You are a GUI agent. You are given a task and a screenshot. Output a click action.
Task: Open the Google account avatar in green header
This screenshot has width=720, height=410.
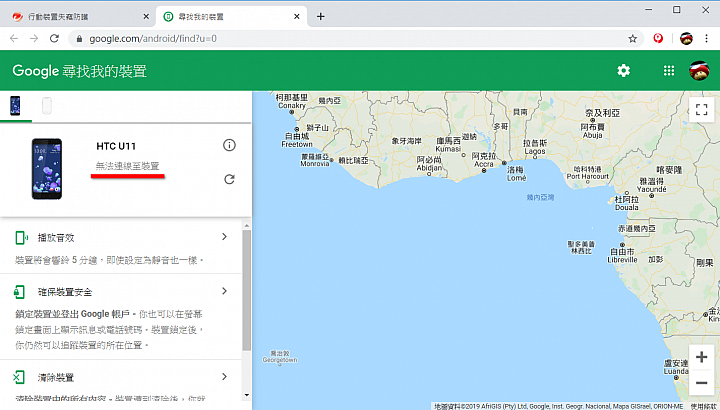click(699, 71)
